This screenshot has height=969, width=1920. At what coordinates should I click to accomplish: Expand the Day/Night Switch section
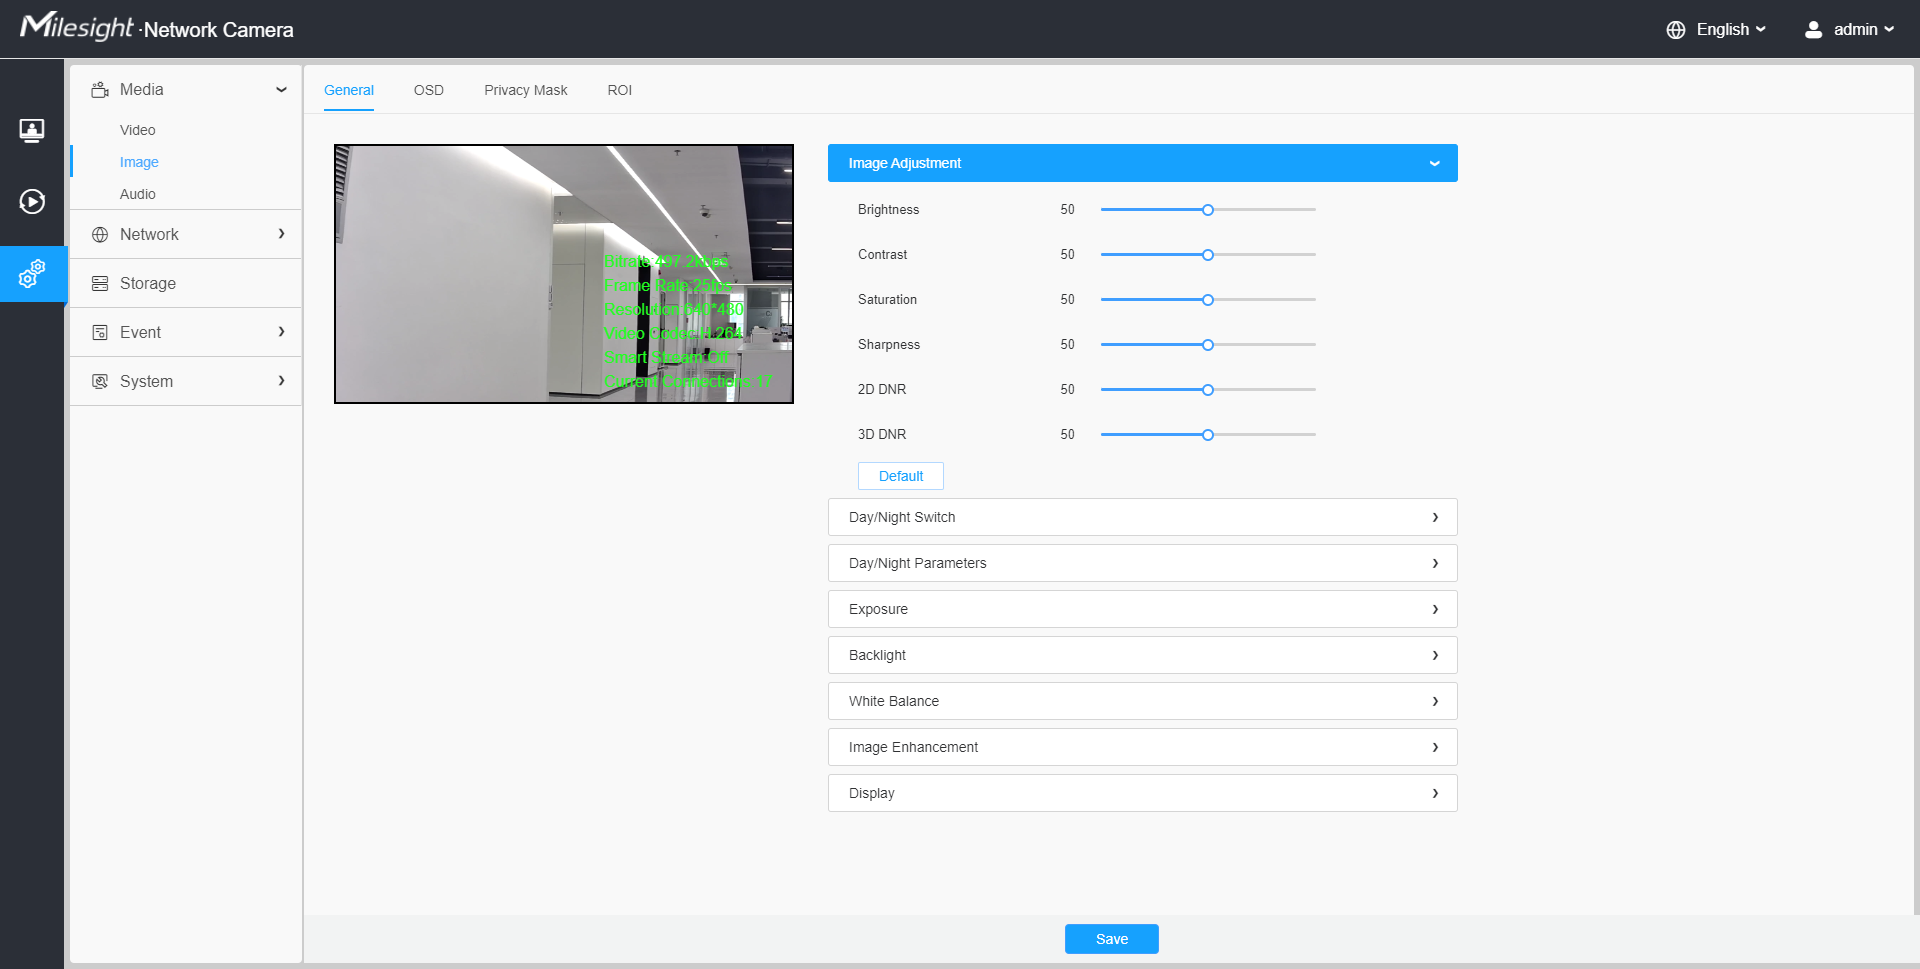click(1143, 517)
